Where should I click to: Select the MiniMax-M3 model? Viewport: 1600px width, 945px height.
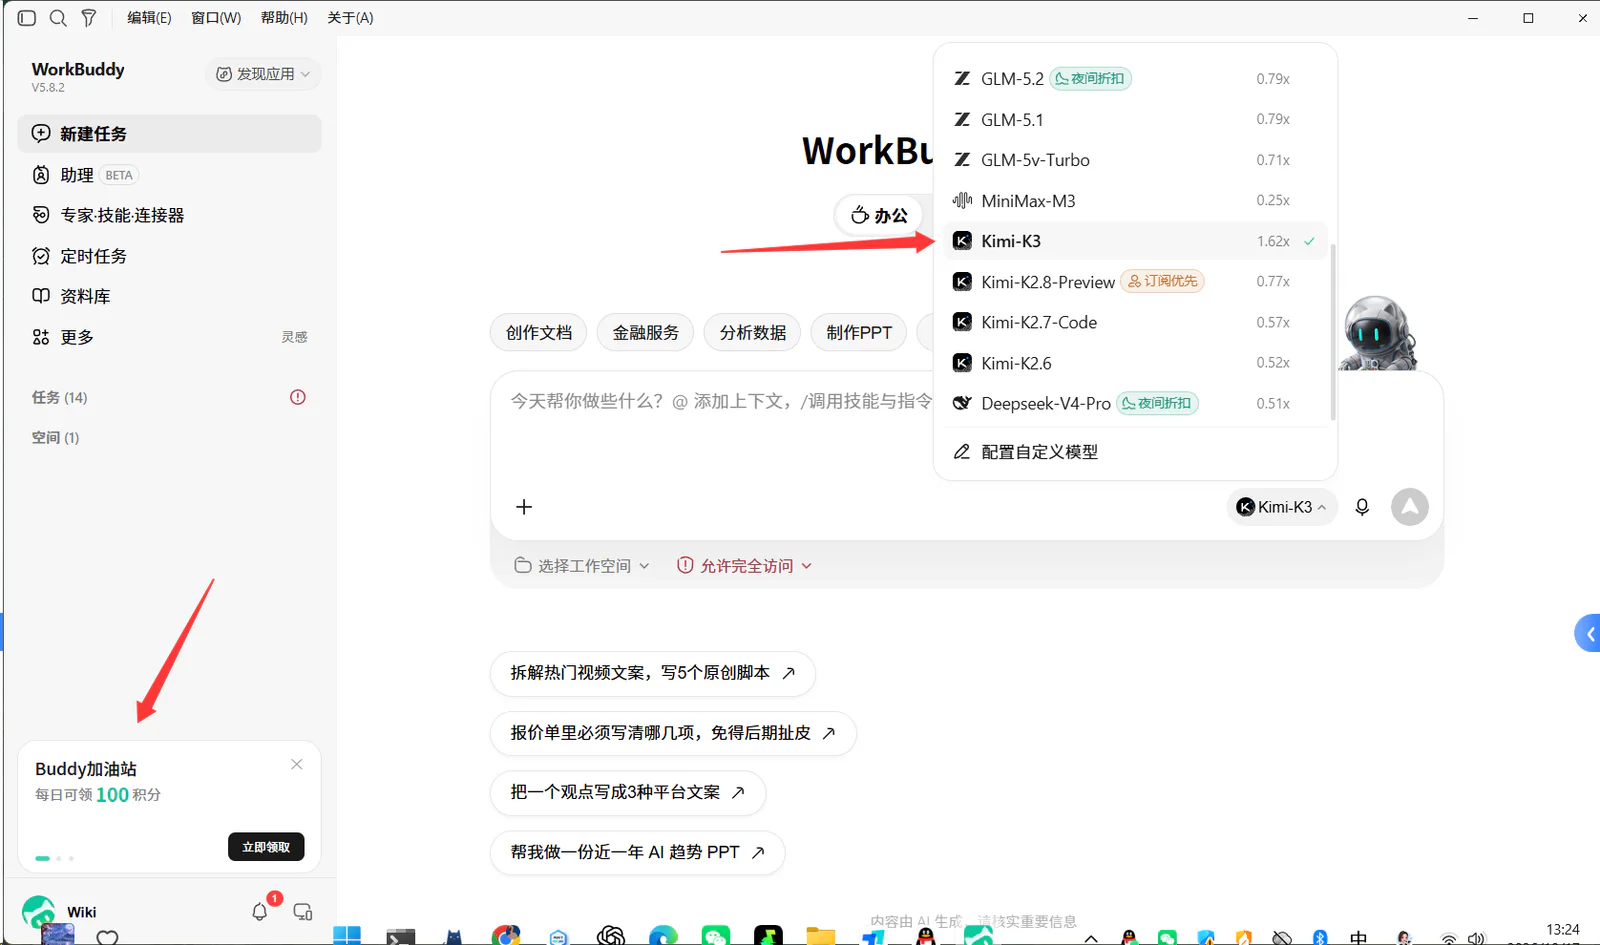point(1135,201)
